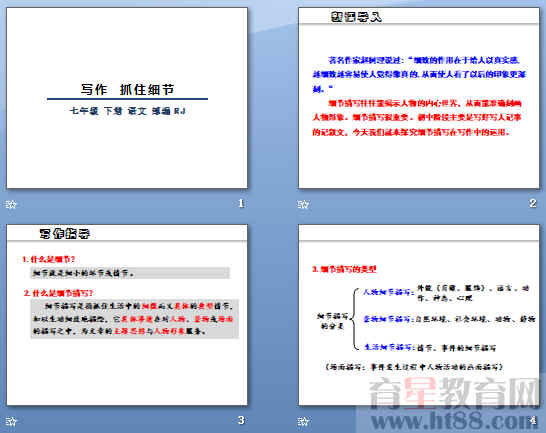Select the title slide thumbnail 写作 抓住细节

point(127,98)
